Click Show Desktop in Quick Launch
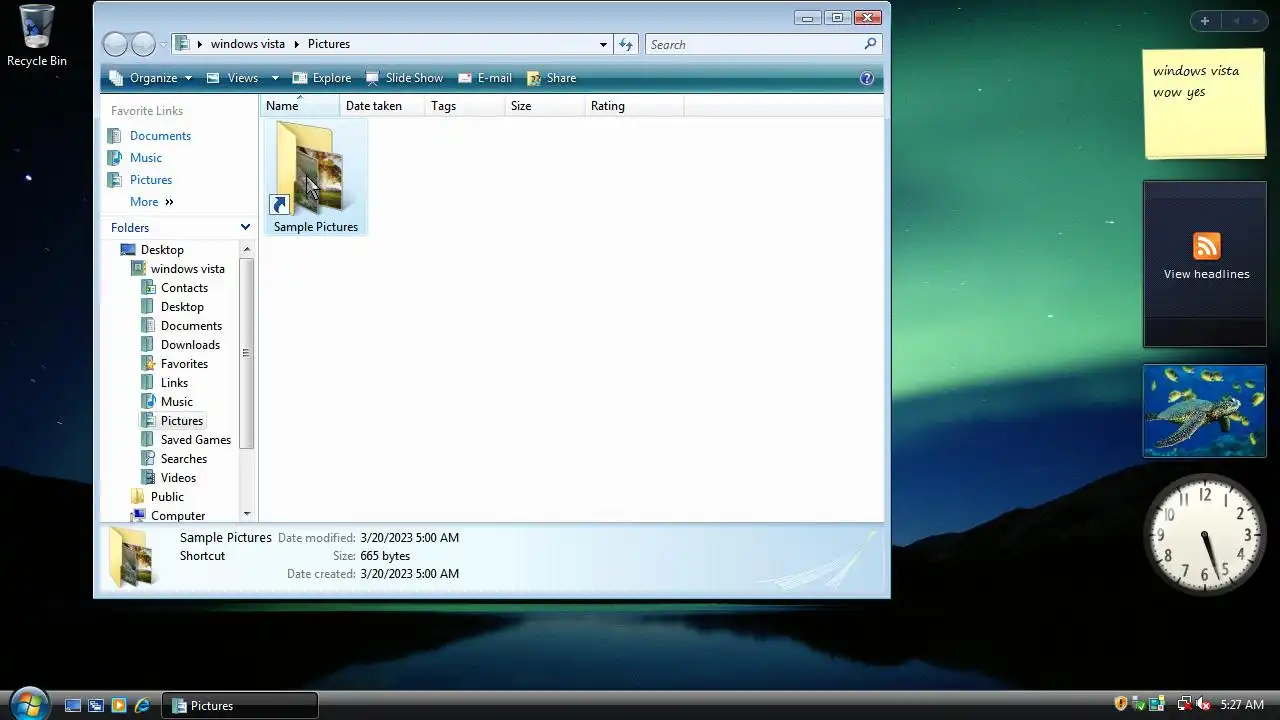Image resolution: width=1280 pixels, height=720 pixels. tap(73, 705)
